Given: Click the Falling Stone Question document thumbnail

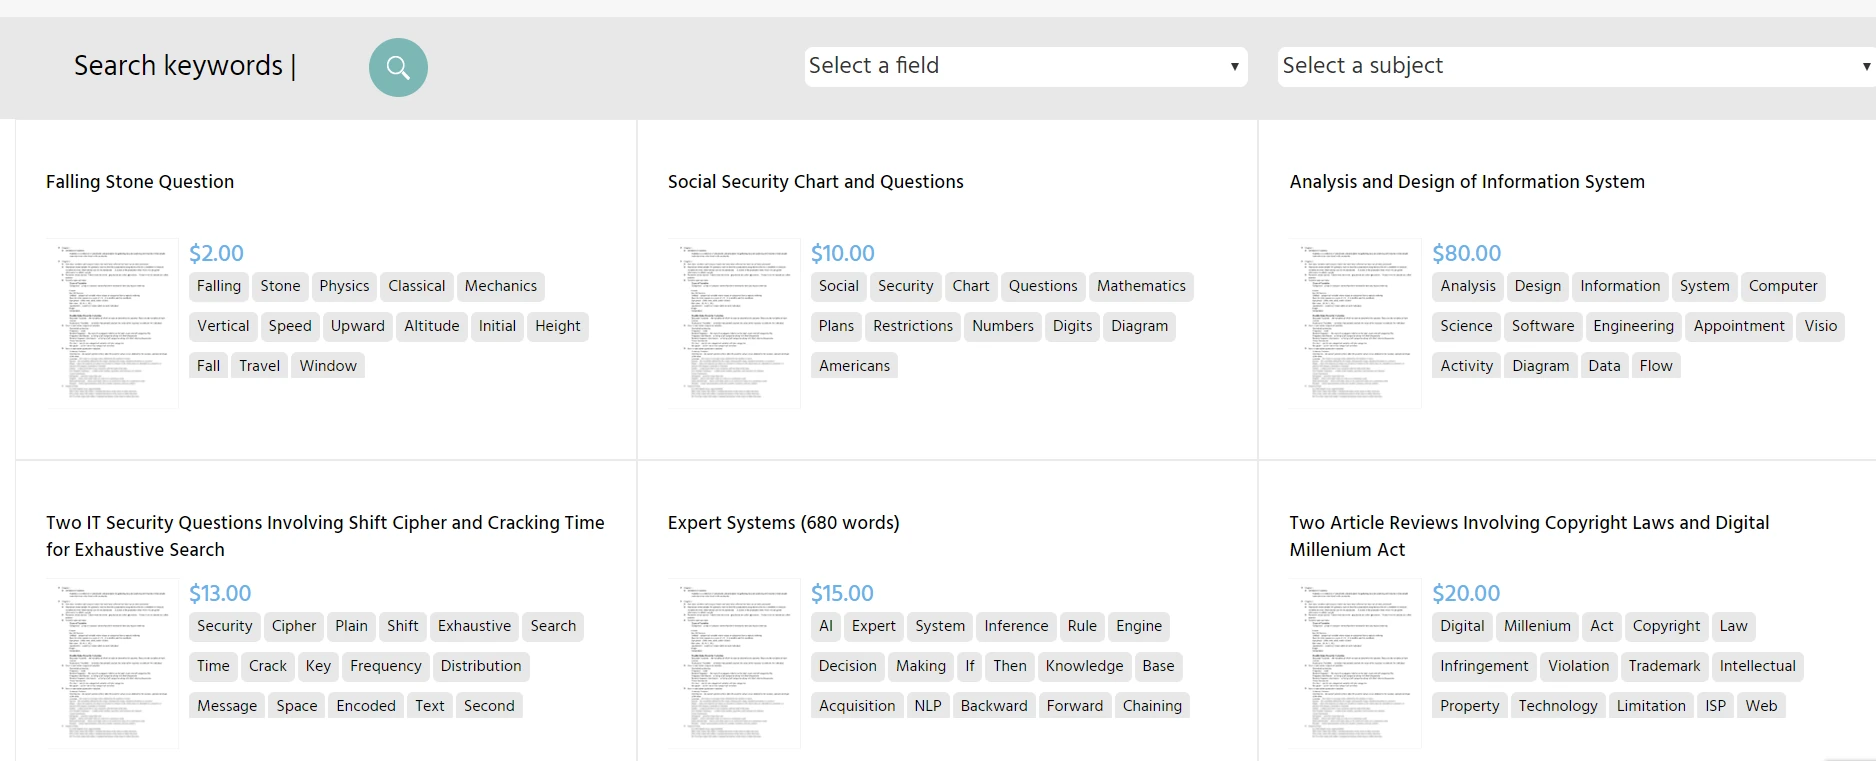Looking at the screenshot, I should click(x=113, y=323).
